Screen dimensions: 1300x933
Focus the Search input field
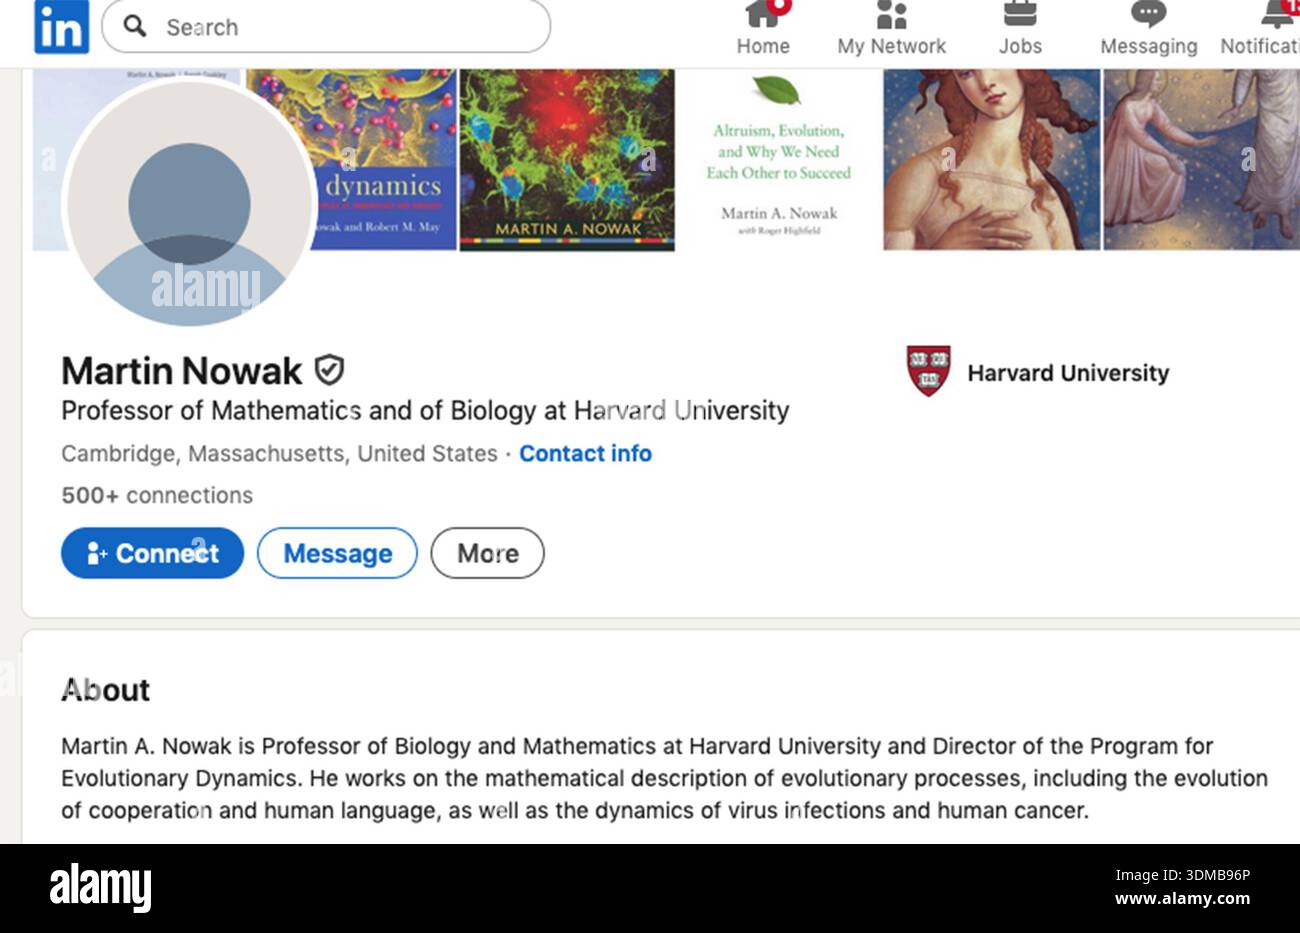326,26
